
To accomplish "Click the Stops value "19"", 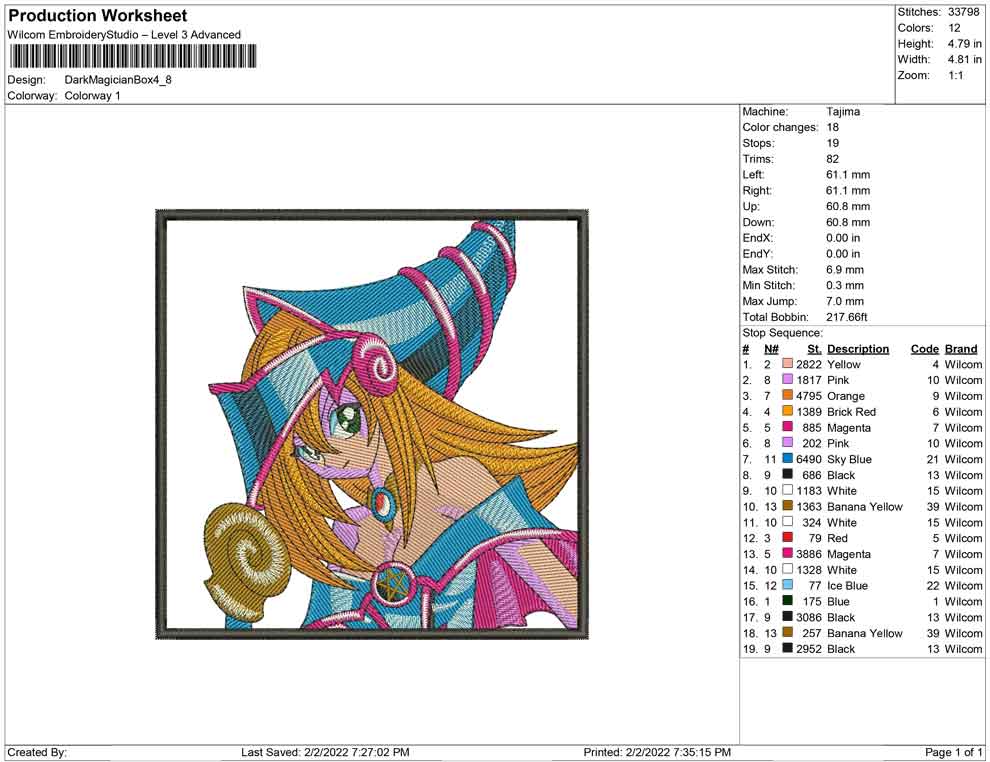I will 832,143.
